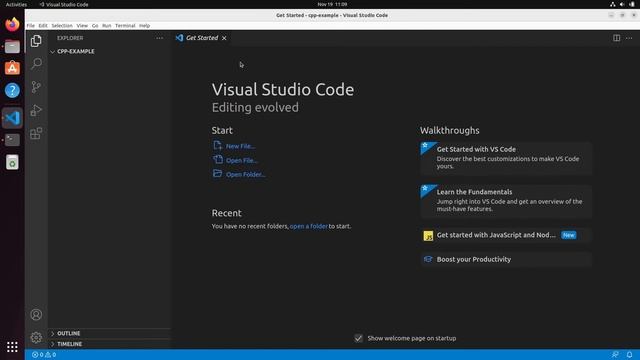Uncheck Show welcome page on startup
The height and width of the screenshot is (360, 640).
coord(358,338)
